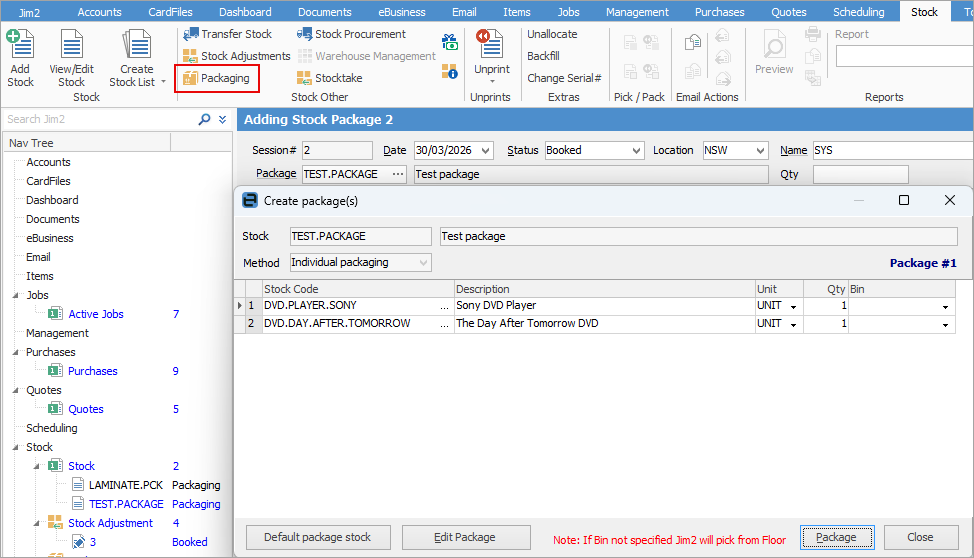Screen dimensions: 974x558
Task: Click the search magnifier icon
Action: click(205, 119)
